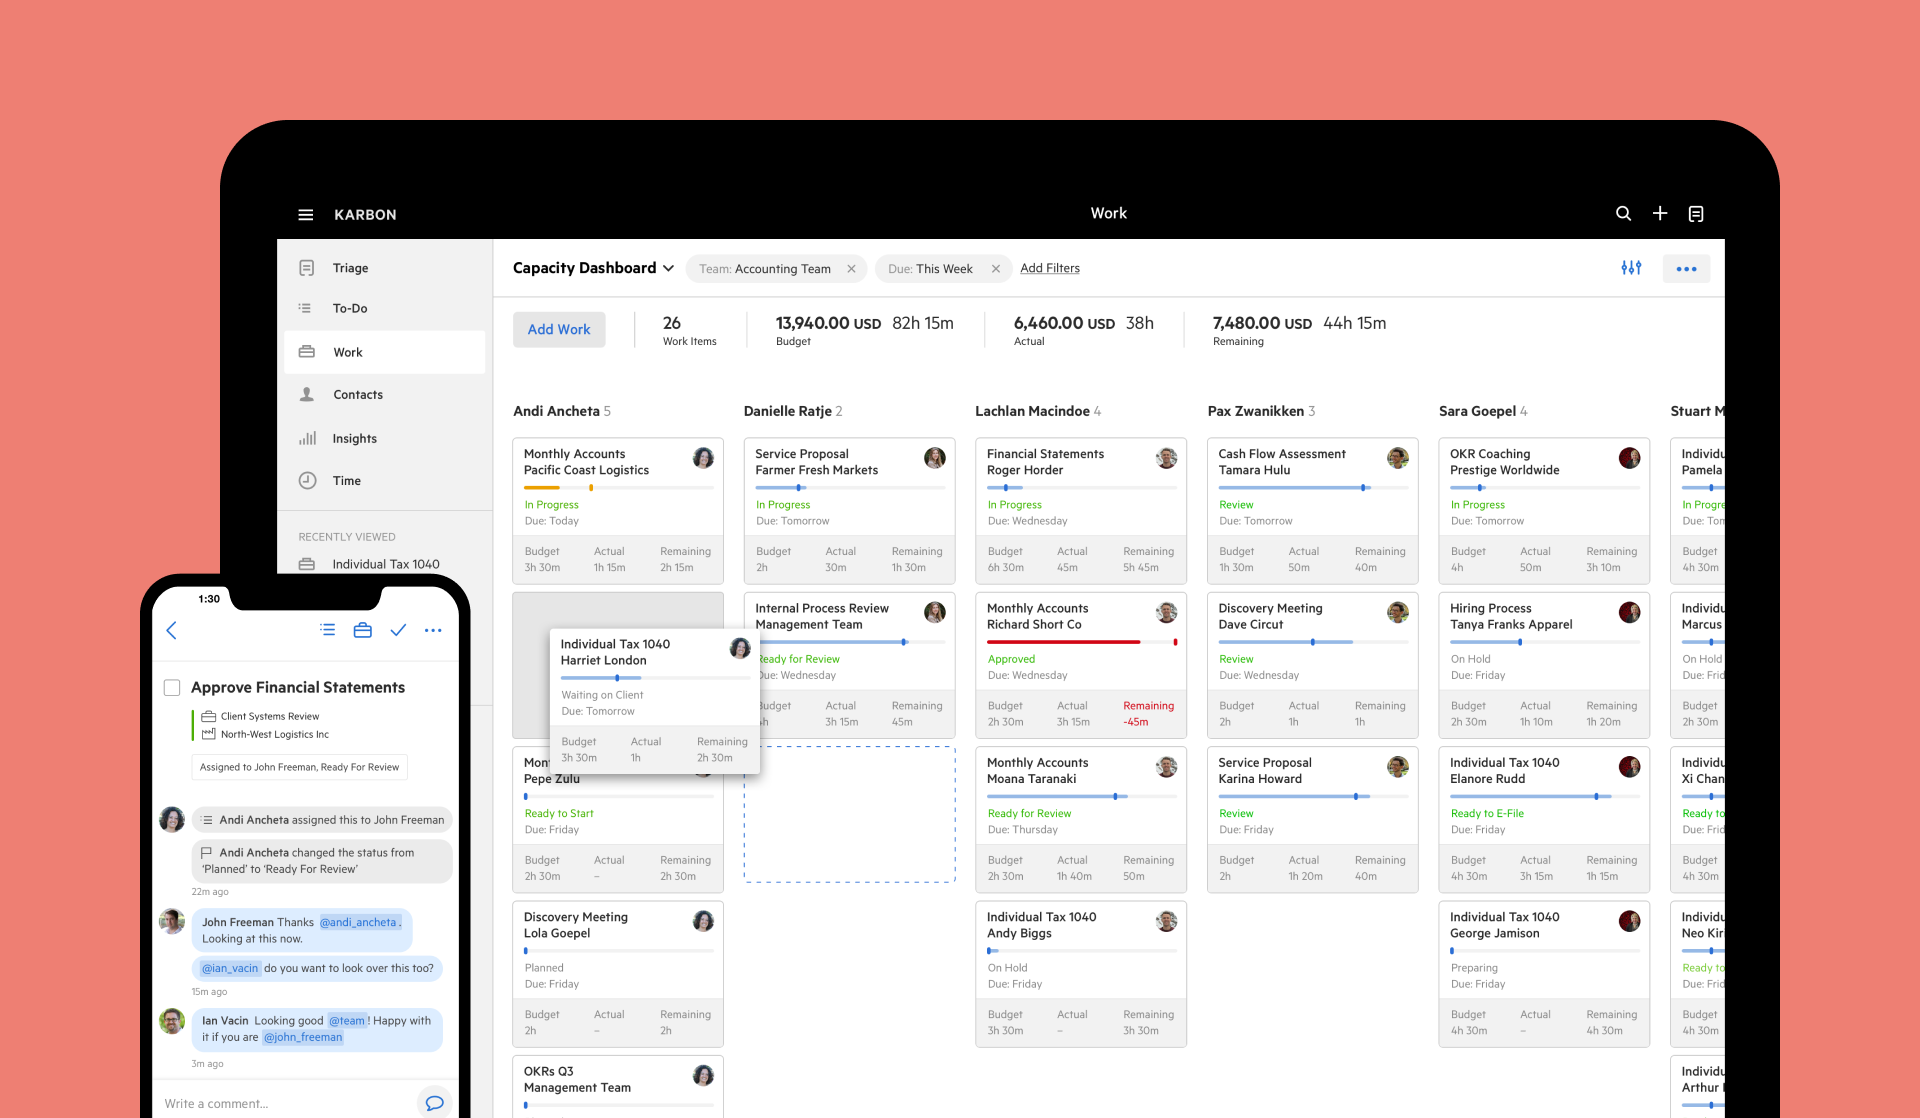Viewport: 1920px width, 1118px height.
Task: Click the filter sliders icon
Action: 1631,266
